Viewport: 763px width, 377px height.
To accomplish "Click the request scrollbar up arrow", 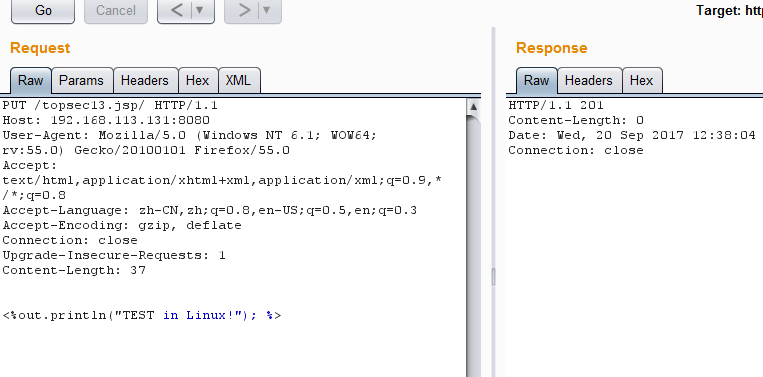I will (473, 106).
